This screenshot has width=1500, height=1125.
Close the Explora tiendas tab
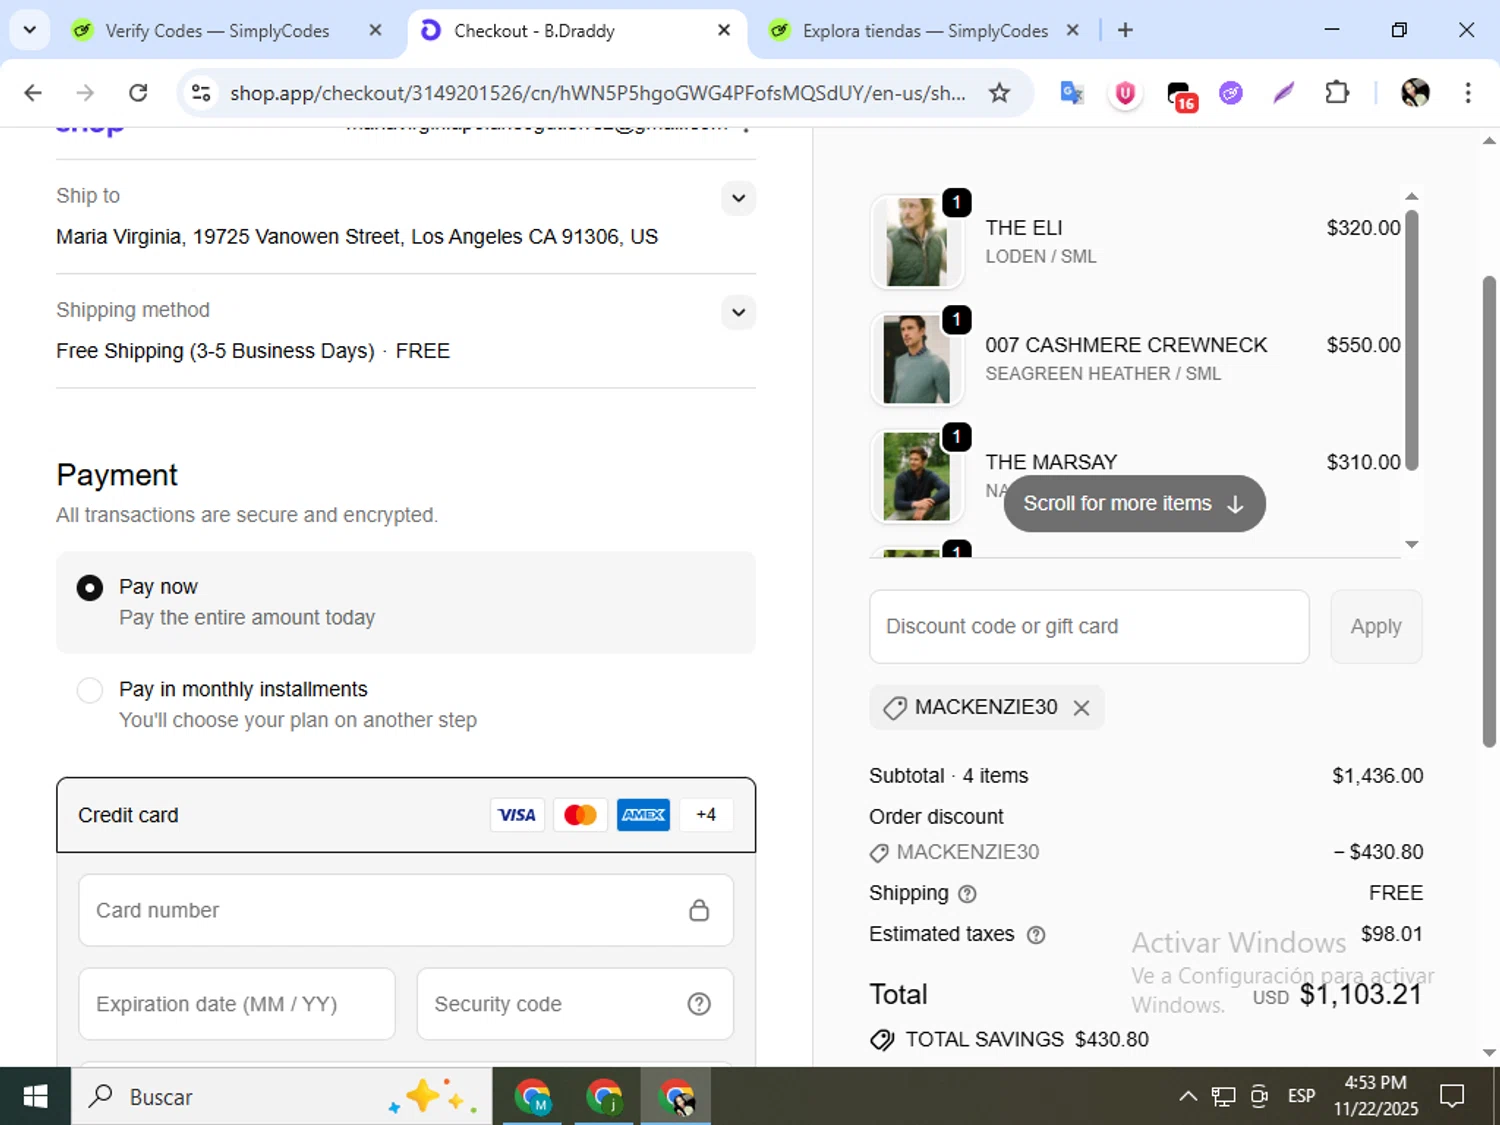[1072, 30]
